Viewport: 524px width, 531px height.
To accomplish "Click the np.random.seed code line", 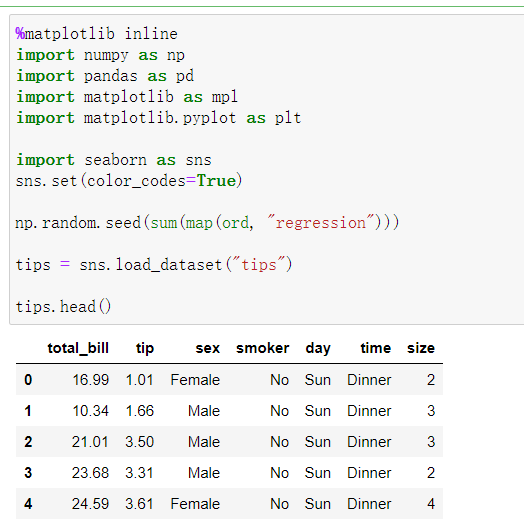I will point(207,223).
